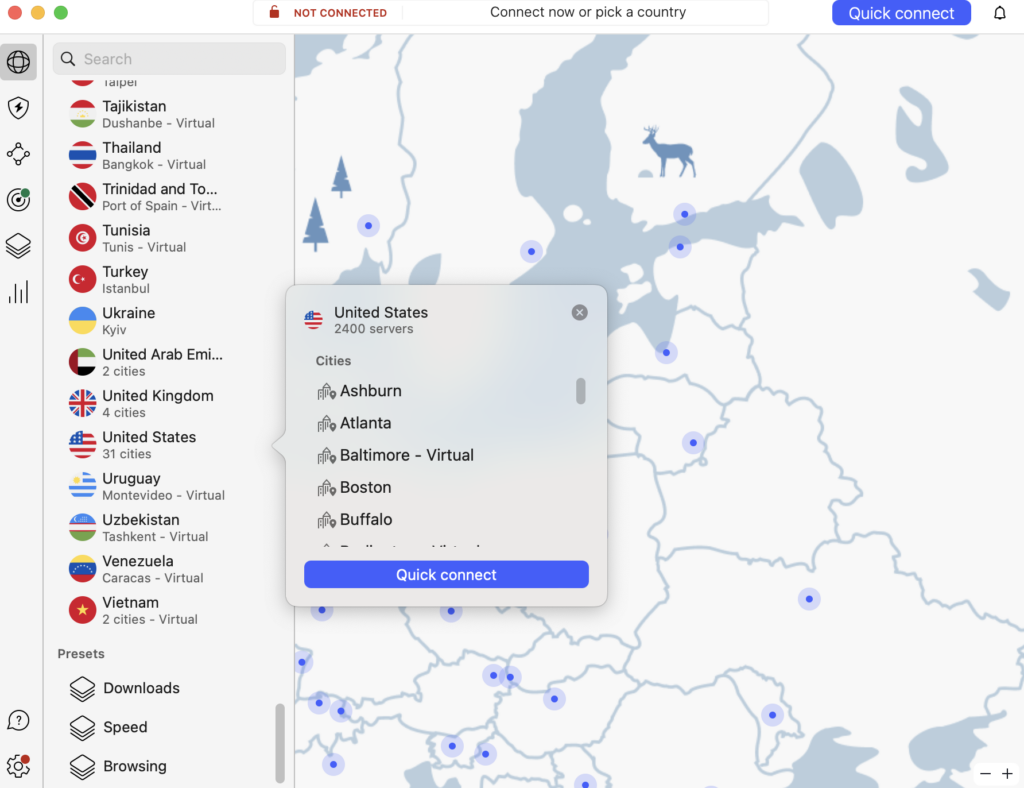
Task: Click the United States flag in popup header
Action: (313, 320)
